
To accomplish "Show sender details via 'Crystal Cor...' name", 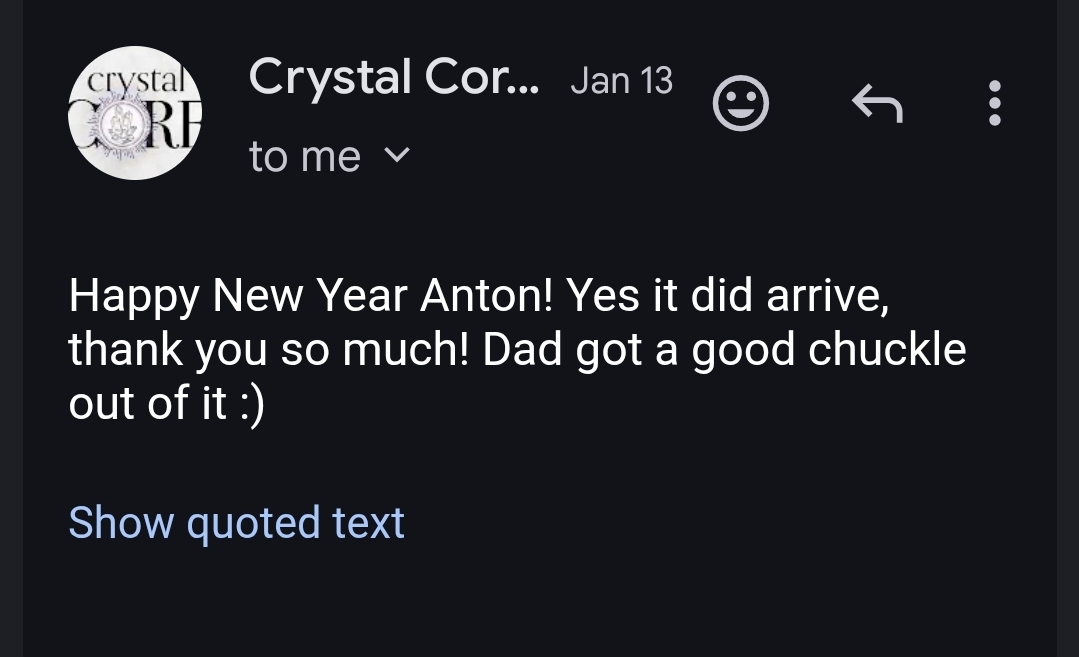I will coord(393,78).
